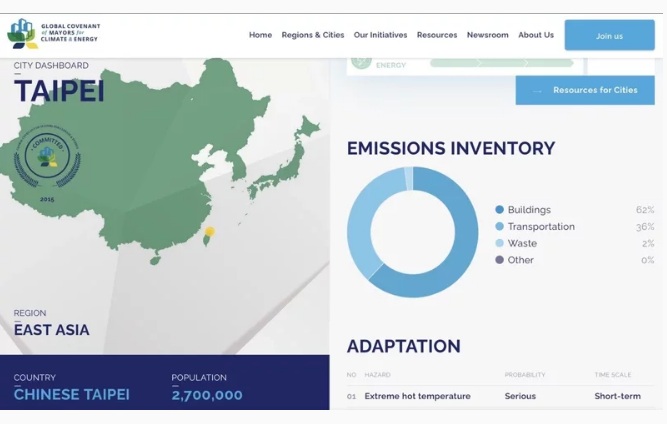Click the Global Covenant of Mayors logo
Screen dimensions: 667x424
tap(54, 33)
